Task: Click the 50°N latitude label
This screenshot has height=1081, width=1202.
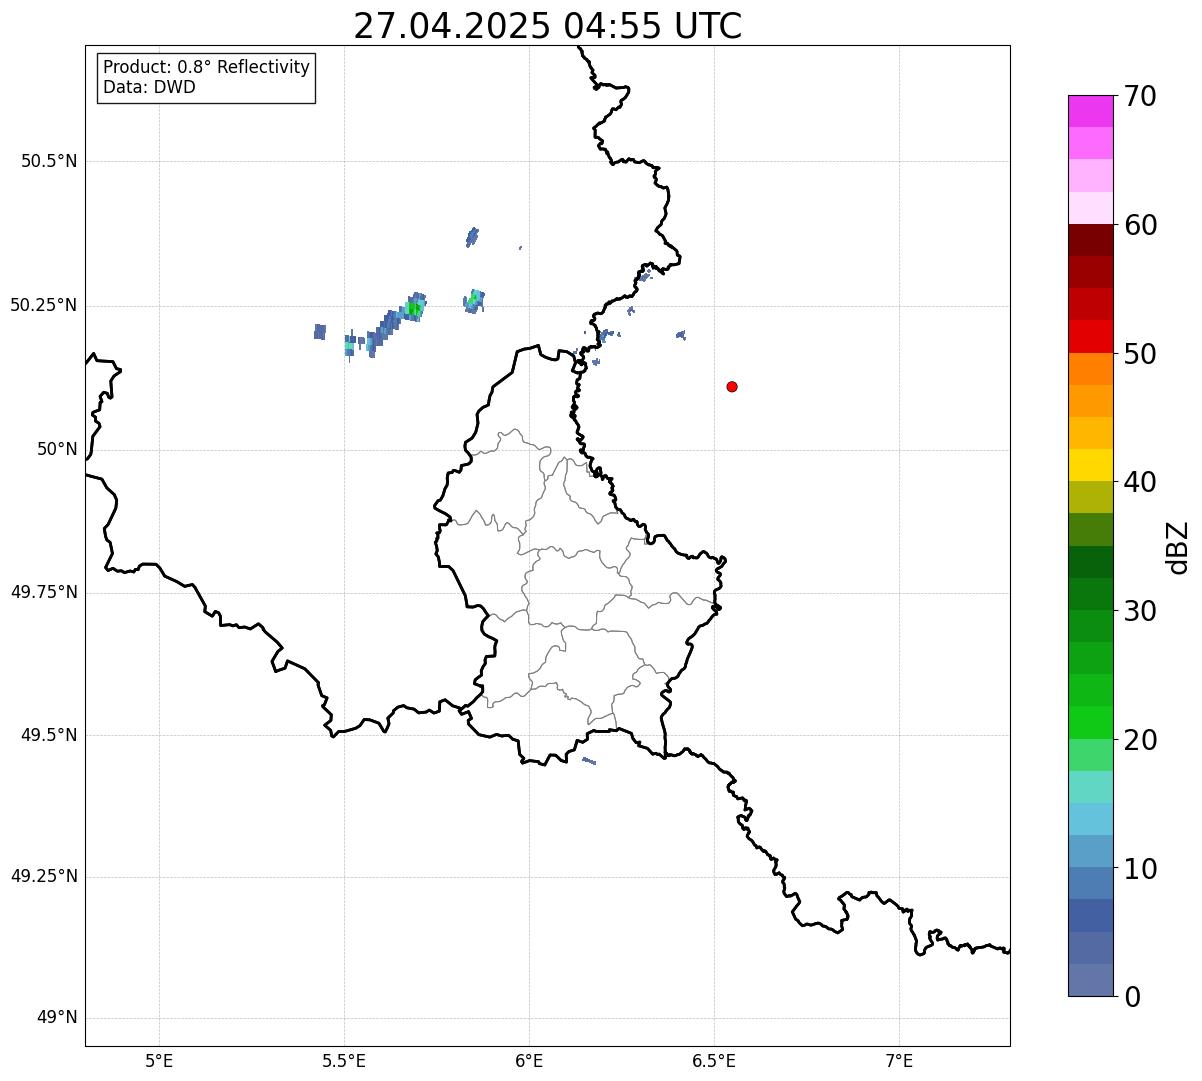Action: click(x=57, y=449)
